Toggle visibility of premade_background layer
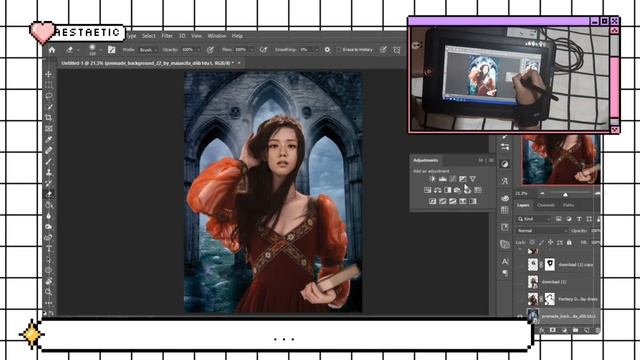The width and height of the screenshot is (640, 360). point(520,316)
